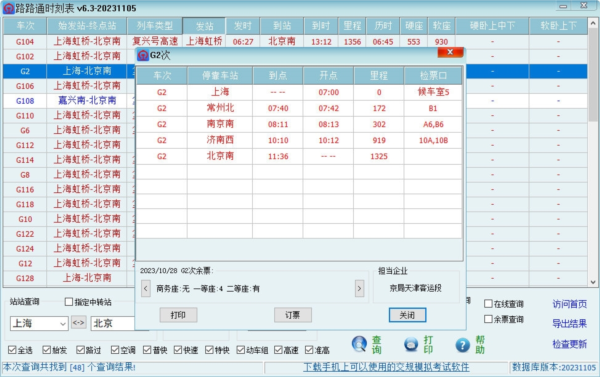Click the 京局天津客运段 operator text
The width and height of the screenshot is (600, 377).
tap(416, 288)
